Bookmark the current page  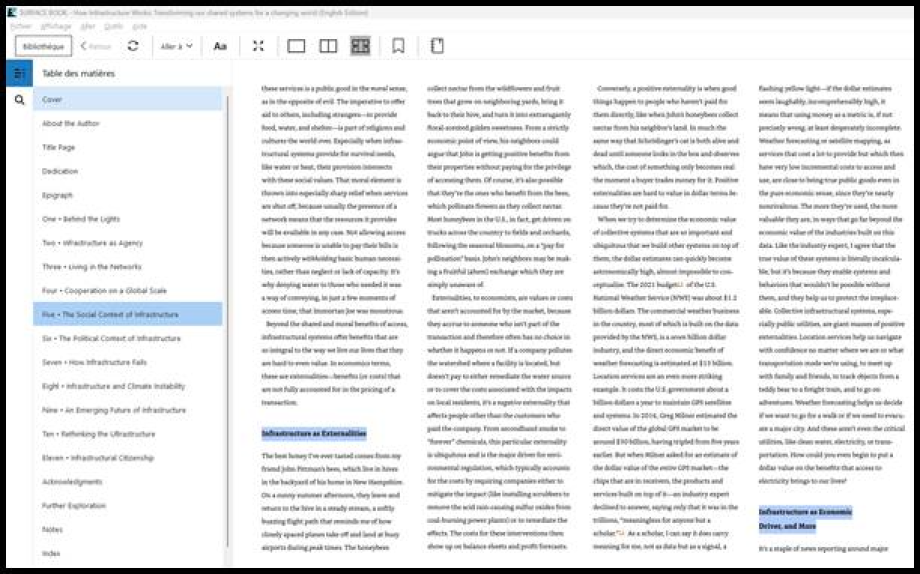tap(398, 46)
